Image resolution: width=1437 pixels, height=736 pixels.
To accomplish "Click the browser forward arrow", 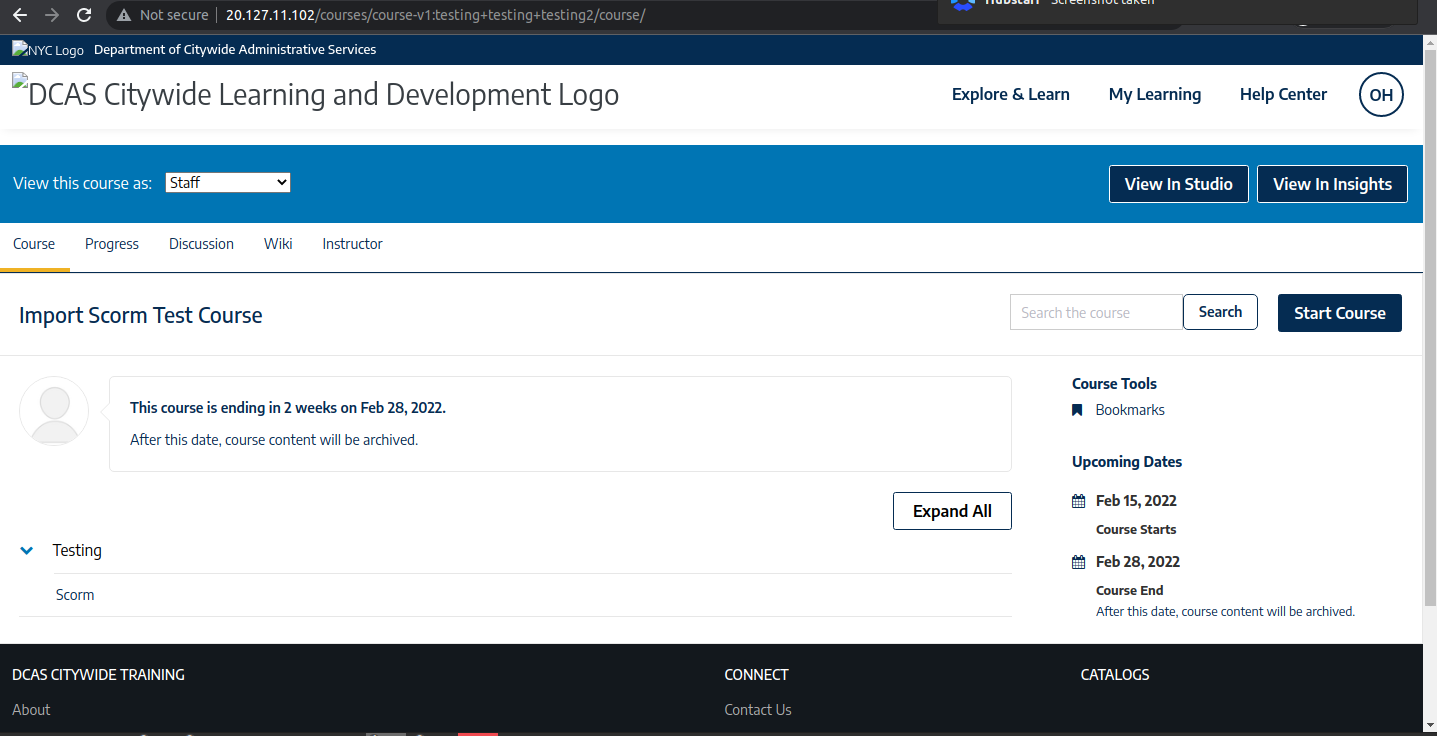I will (x=52, y=15).
